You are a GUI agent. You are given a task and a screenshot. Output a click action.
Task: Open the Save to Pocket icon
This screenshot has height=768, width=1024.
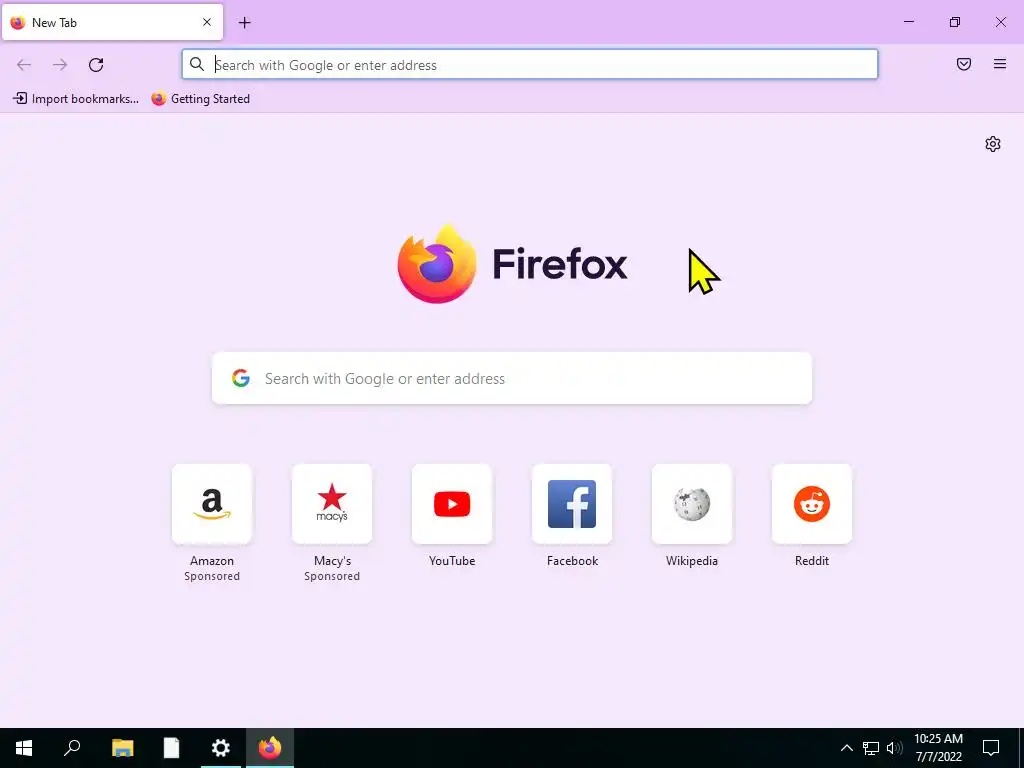[x=963, y=64]
